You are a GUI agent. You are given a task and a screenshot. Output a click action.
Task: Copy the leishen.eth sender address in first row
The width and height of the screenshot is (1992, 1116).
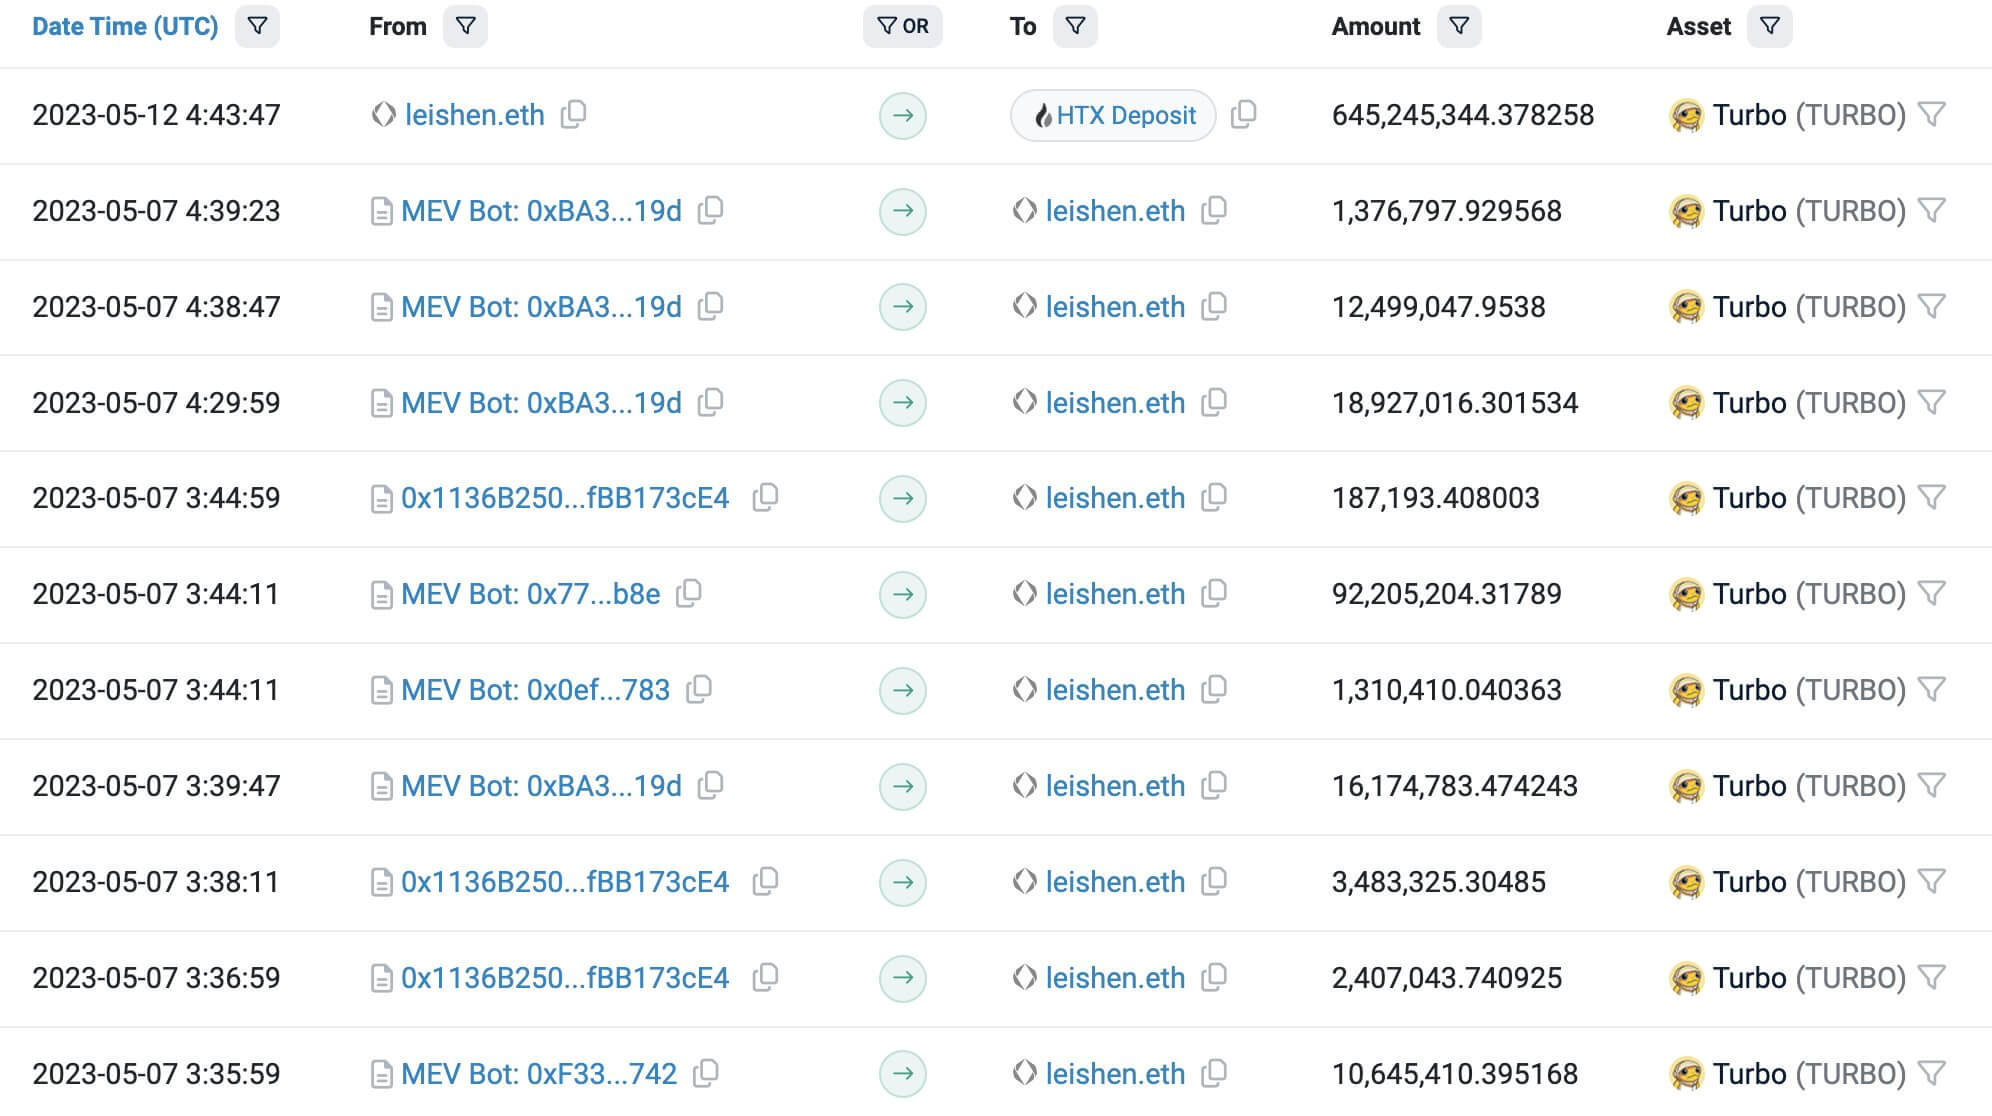tap(573, 115)
